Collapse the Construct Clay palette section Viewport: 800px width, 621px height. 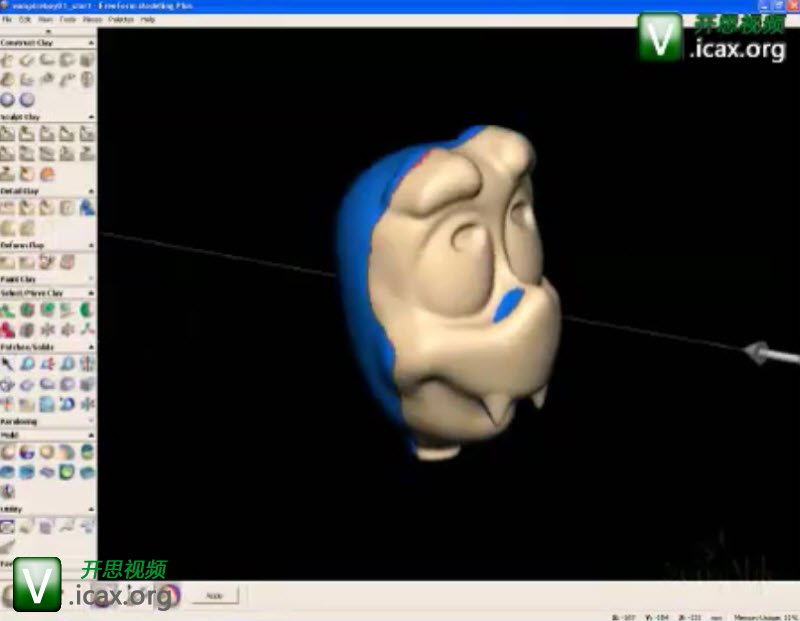(x=92, y=43)
